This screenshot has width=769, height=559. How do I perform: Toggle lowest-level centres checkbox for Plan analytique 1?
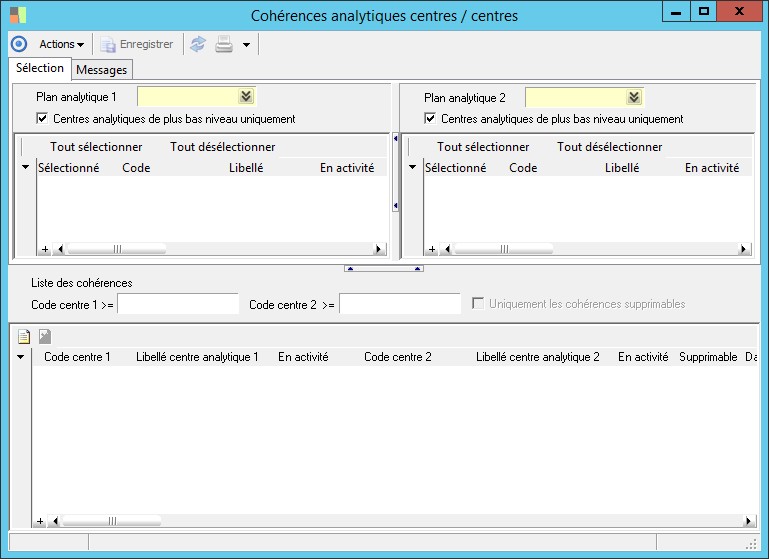point(42,119)
